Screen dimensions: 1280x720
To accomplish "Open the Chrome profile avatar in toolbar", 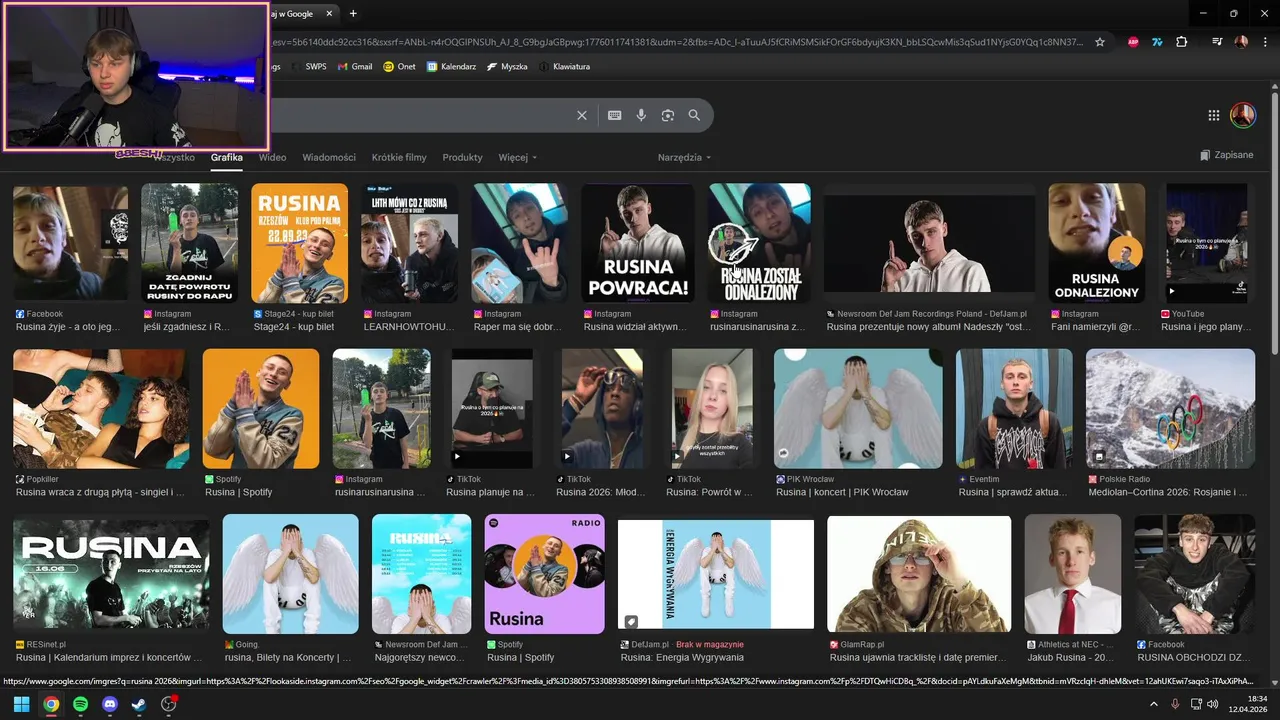I will (1241, 42).
